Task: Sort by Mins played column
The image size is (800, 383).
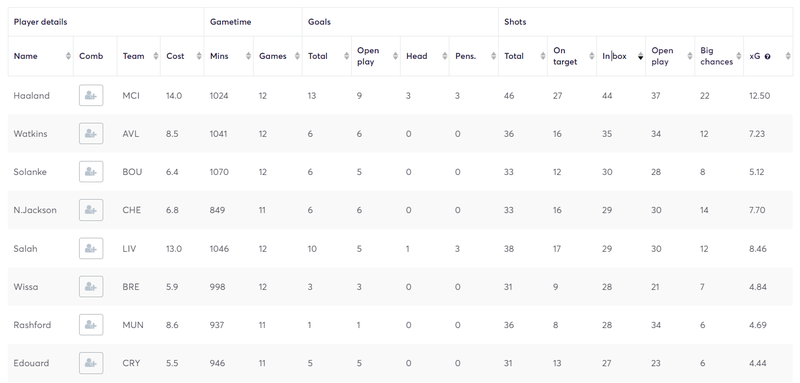Action: [248, 56]
